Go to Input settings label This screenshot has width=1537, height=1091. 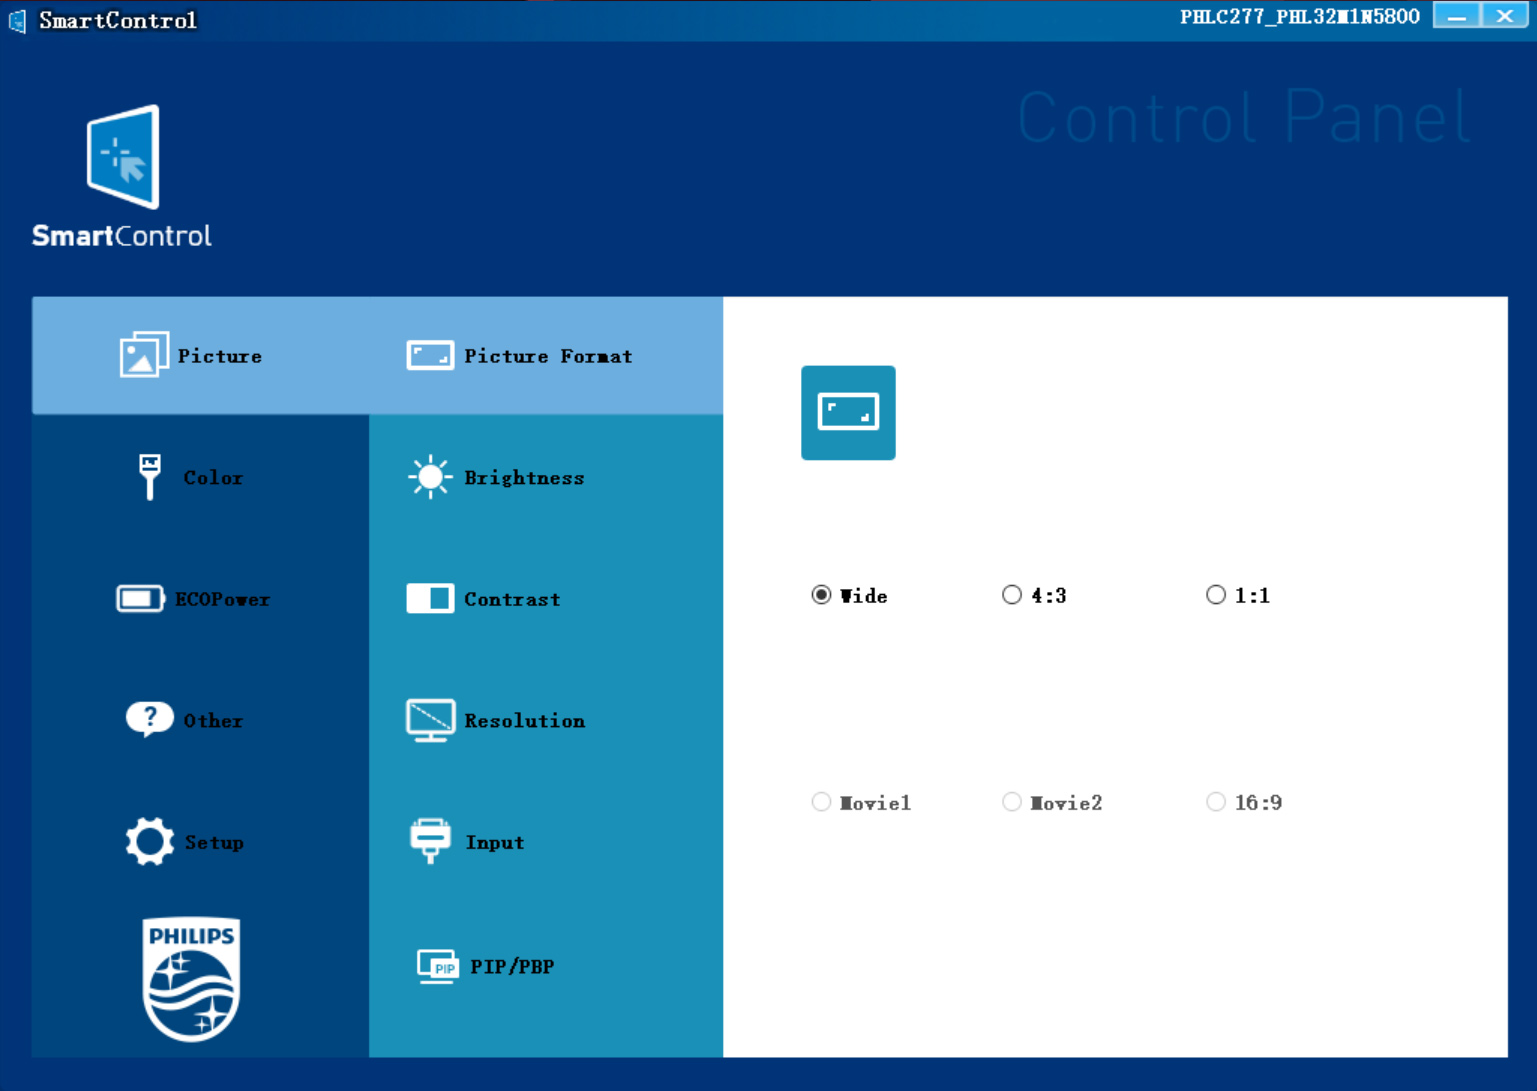tap(495, 843)
